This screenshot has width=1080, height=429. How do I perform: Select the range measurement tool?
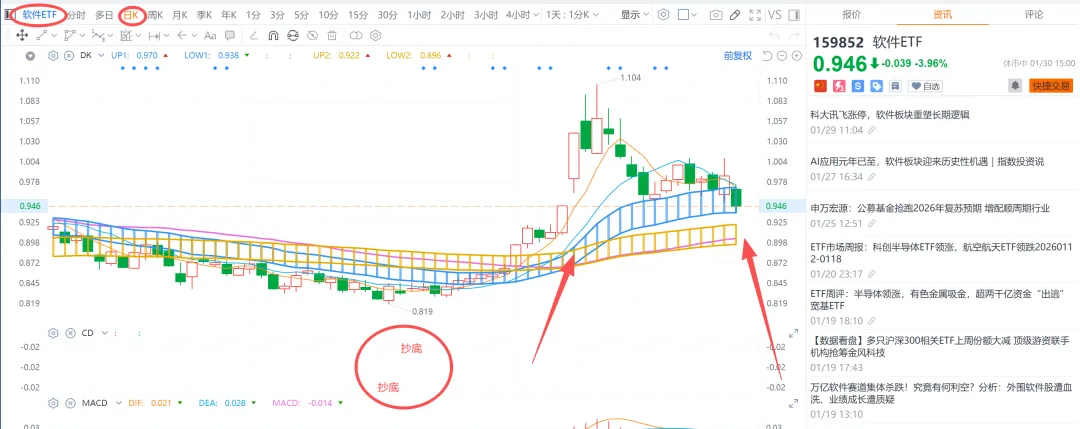tap(154, 35)
